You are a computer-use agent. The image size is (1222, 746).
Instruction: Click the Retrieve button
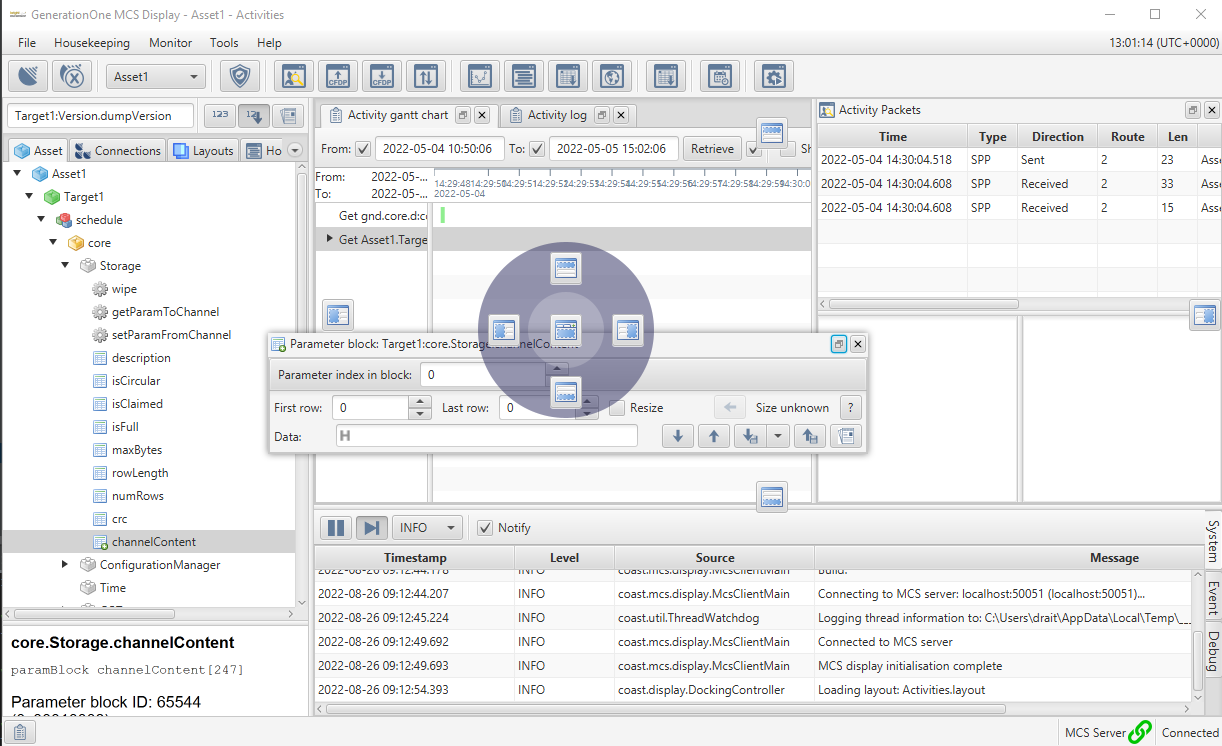(x=712, y=149)
